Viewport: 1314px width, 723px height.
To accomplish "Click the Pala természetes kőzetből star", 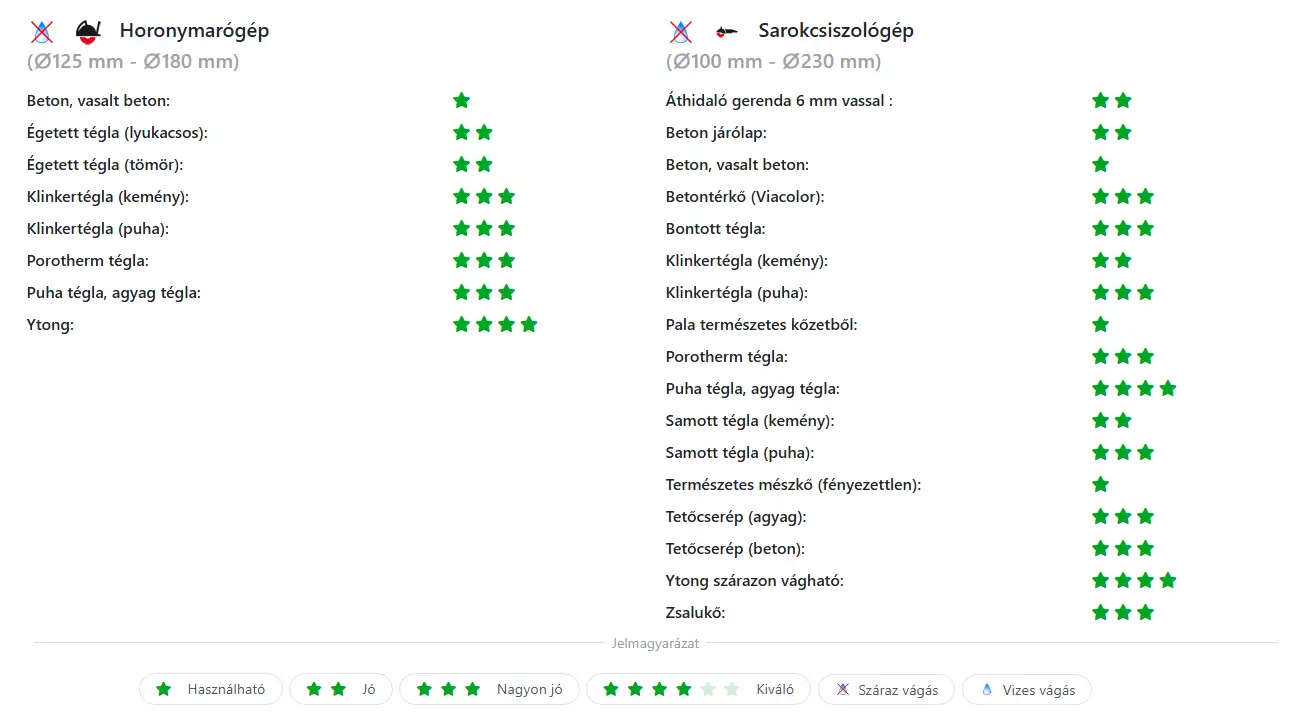I will point(1101,325).
